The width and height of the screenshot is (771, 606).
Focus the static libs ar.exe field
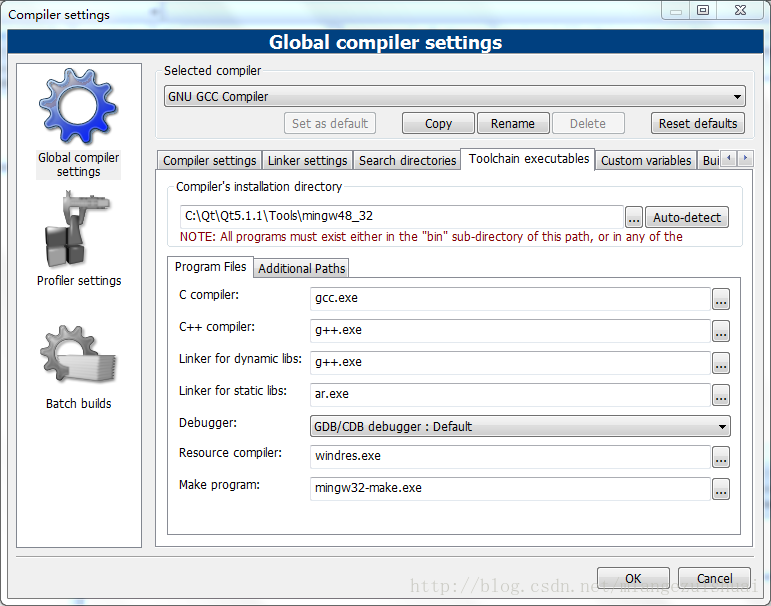510,394
